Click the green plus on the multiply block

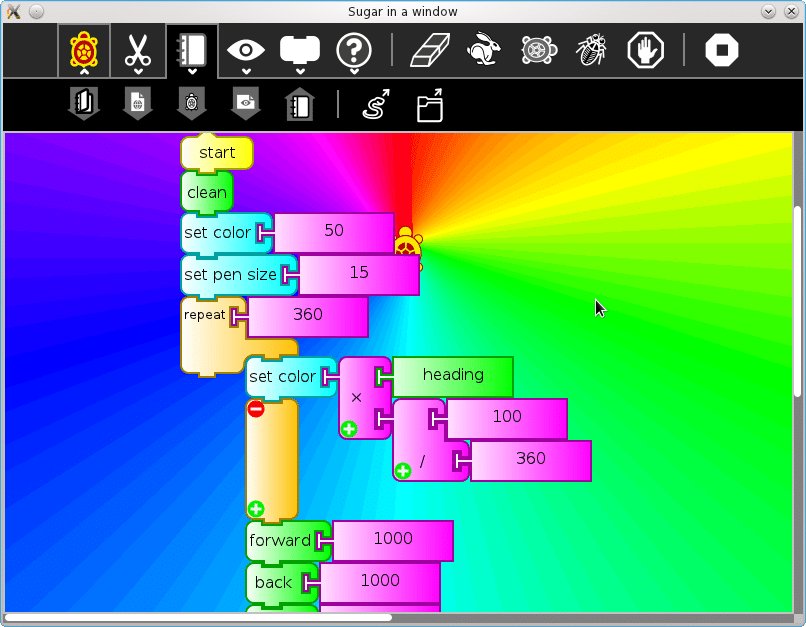[x=349, y=429]
